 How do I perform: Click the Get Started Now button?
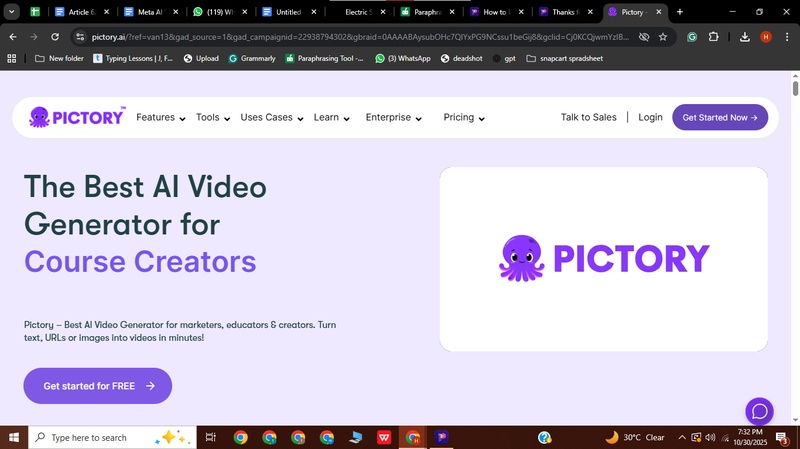(720, 117)
